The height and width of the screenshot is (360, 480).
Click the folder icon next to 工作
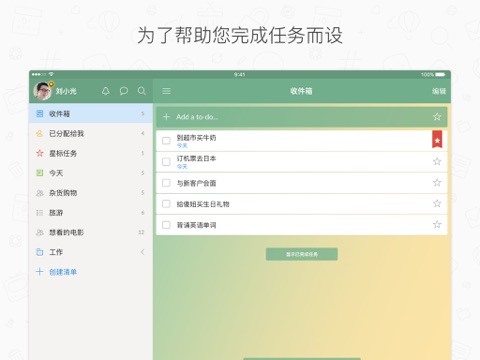(x=39, y=252)
